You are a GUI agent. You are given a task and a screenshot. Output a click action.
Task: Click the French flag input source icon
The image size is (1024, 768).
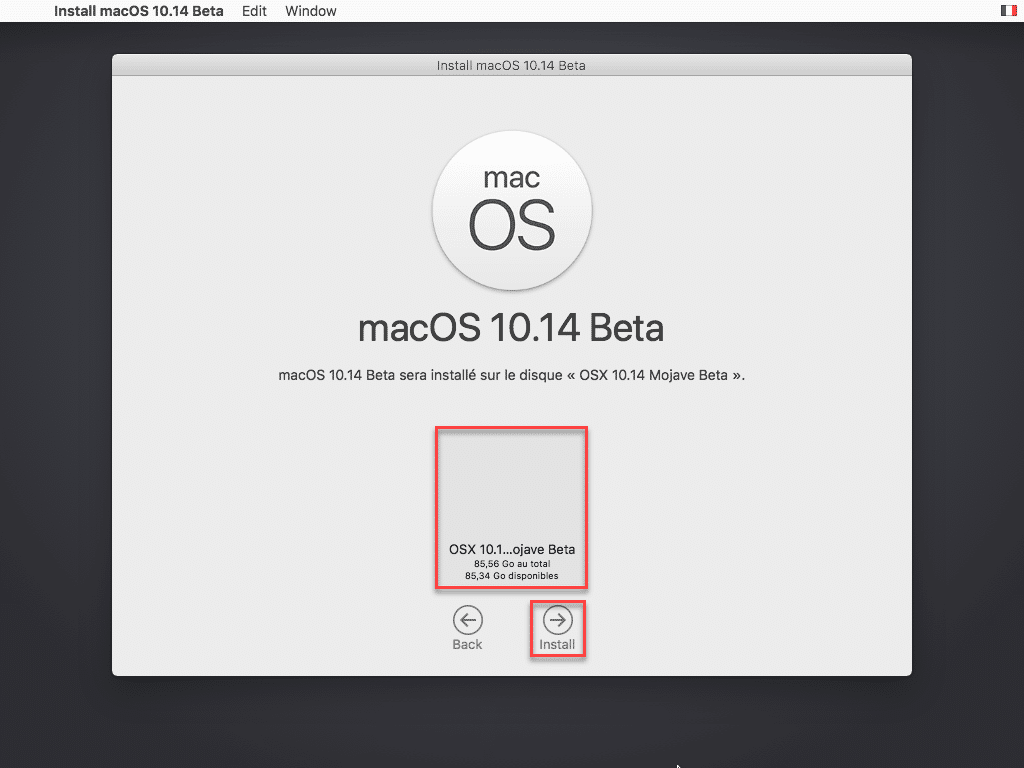click(x=1008, y=10)
